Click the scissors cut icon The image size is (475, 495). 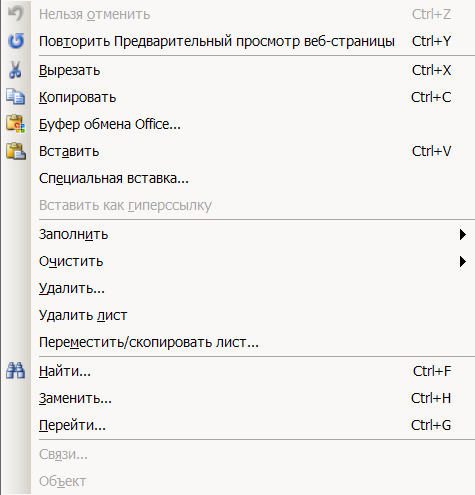click(x=15, y=70)
